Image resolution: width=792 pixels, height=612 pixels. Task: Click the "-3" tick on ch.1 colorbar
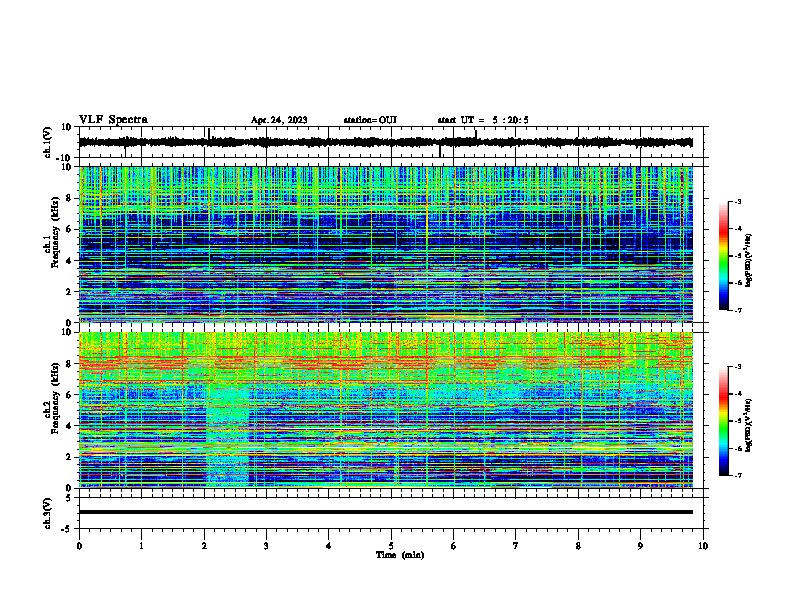click(737, 202)
